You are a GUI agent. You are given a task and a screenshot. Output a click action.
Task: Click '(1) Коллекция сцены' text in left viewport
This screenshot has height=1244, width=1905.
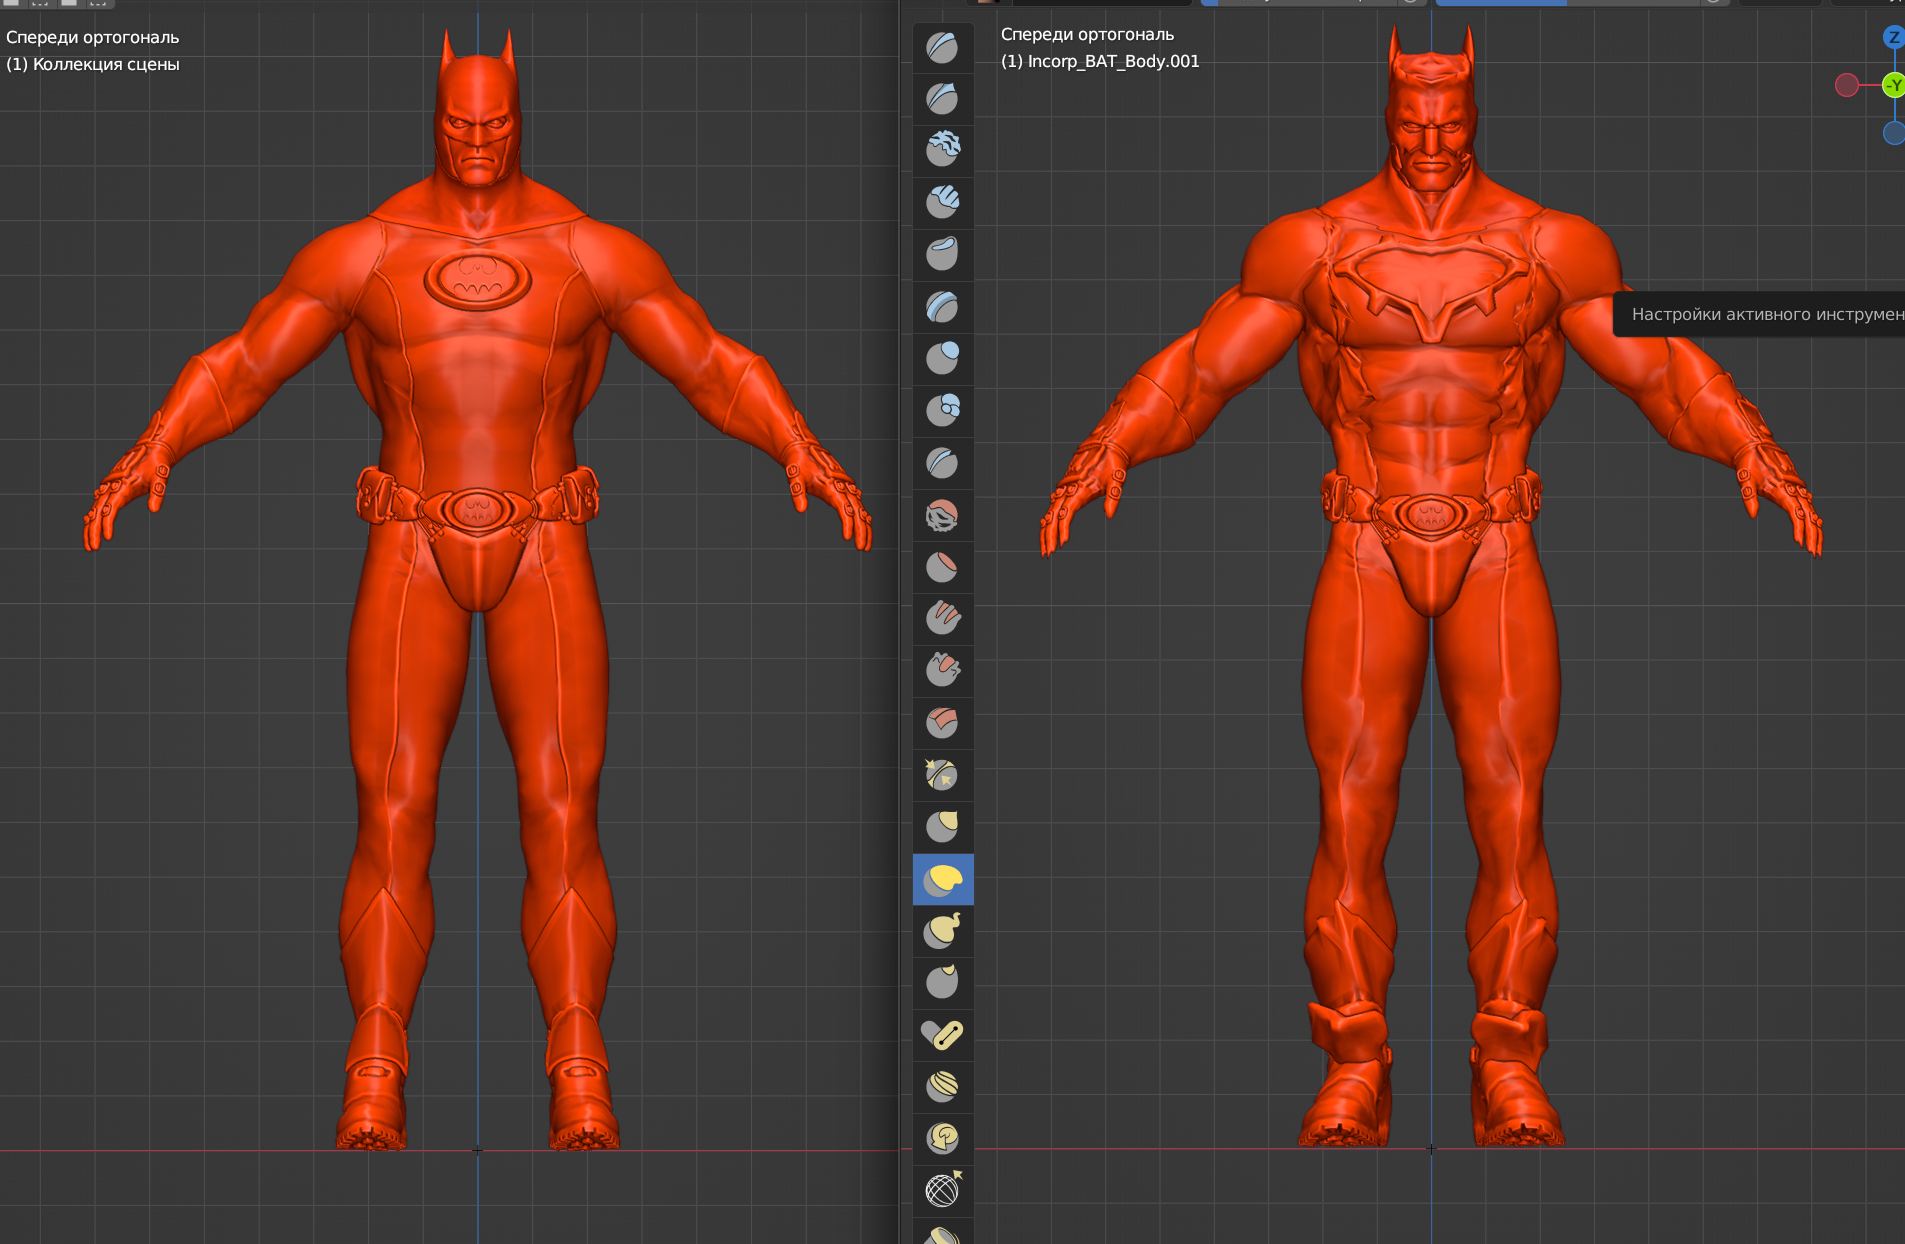pos(93,65)
